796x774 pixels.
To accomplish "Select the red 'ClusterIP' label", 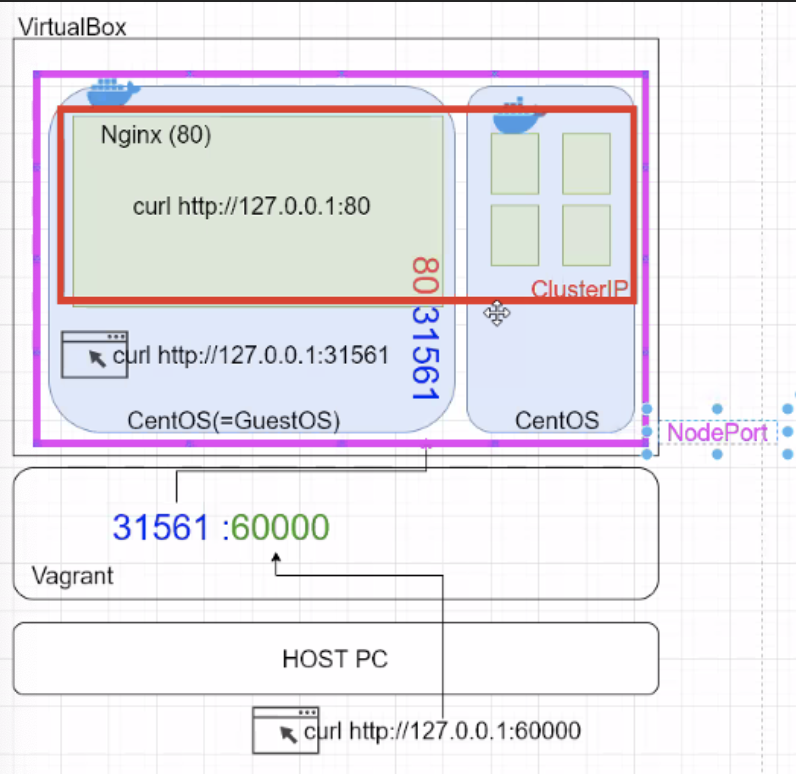I will (579, 289).
